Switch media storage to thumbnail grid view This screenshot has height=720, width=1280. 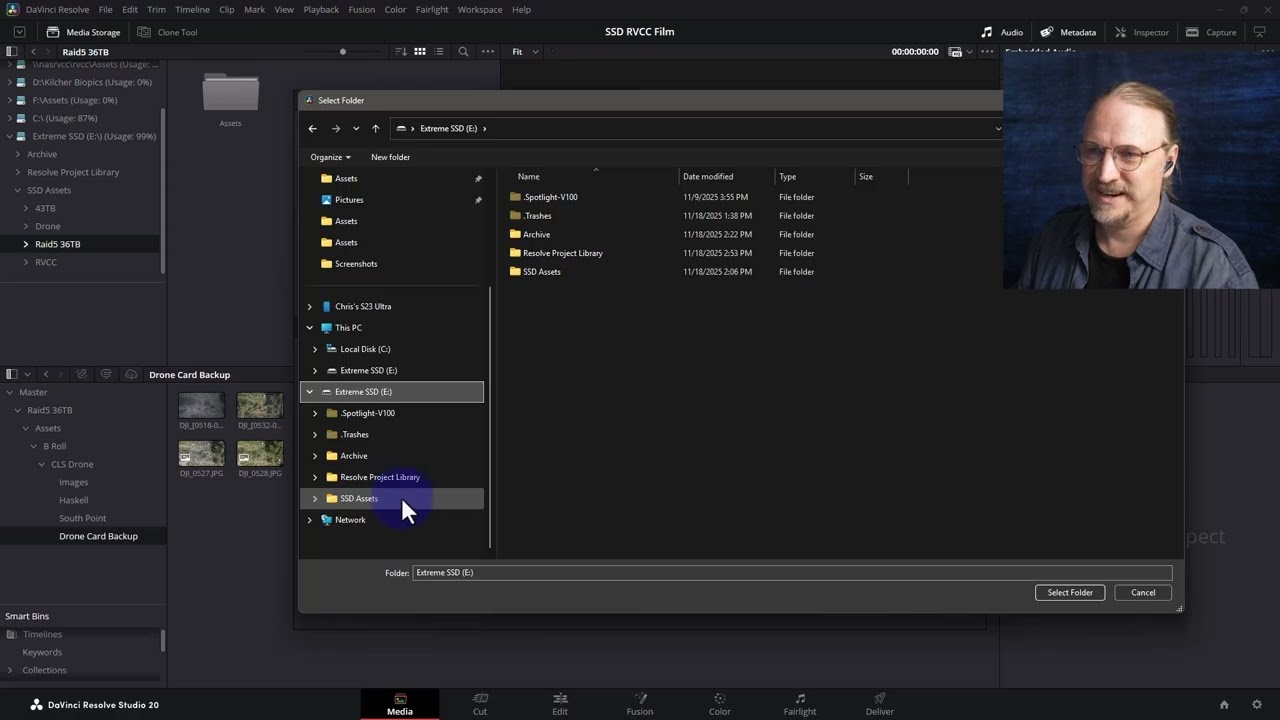point(420,51)
